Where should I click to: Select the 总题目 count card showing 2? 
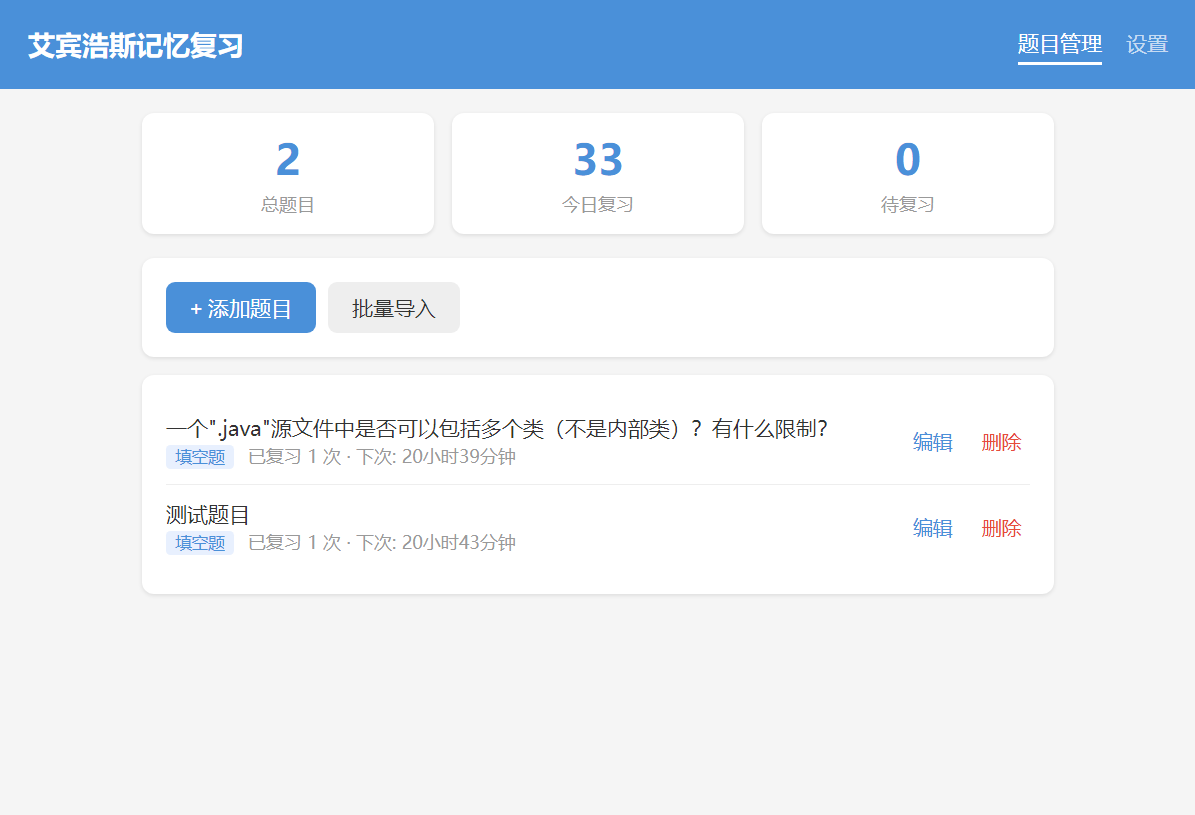(x=288, y=174)
